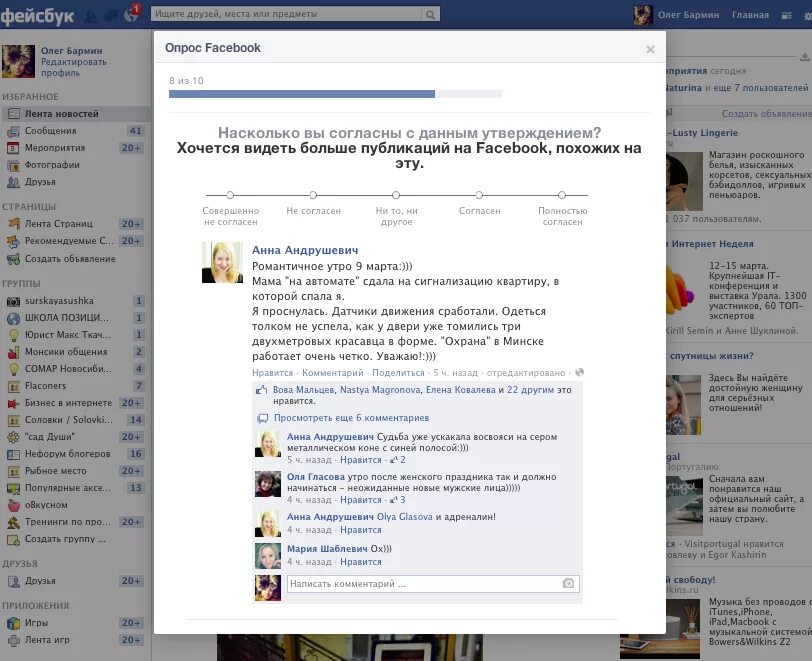Image resolution: width=812 pixels, height=661 pixels.
Task: Click Анна Андрушевич's large post avatar
Action: click(x=222, y=263)
